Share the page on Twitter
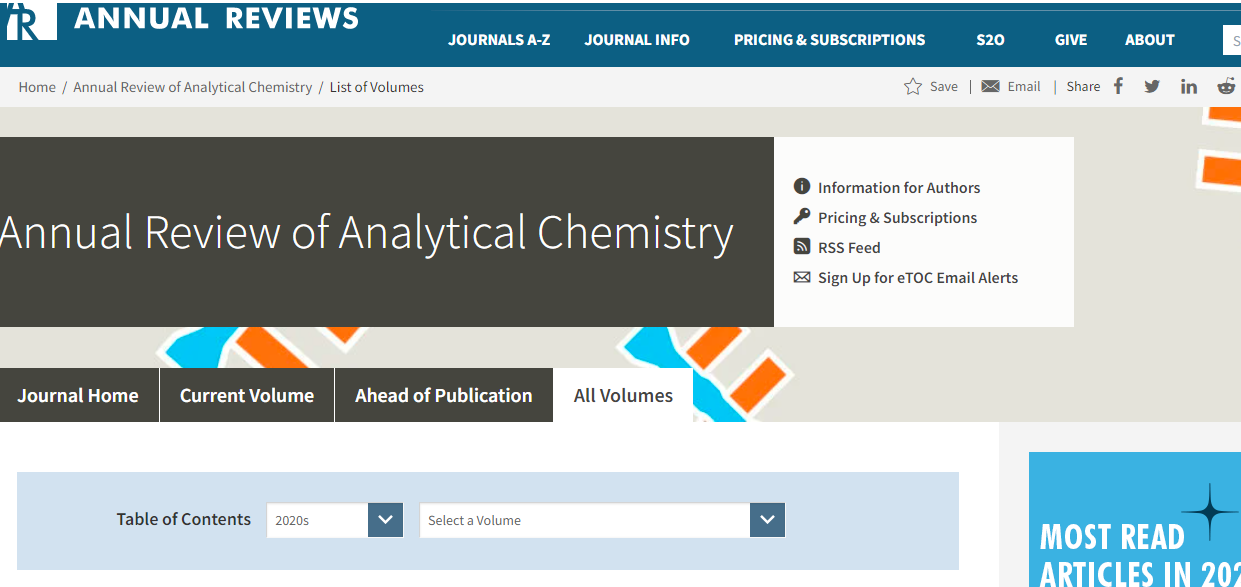 (1152, 87)
